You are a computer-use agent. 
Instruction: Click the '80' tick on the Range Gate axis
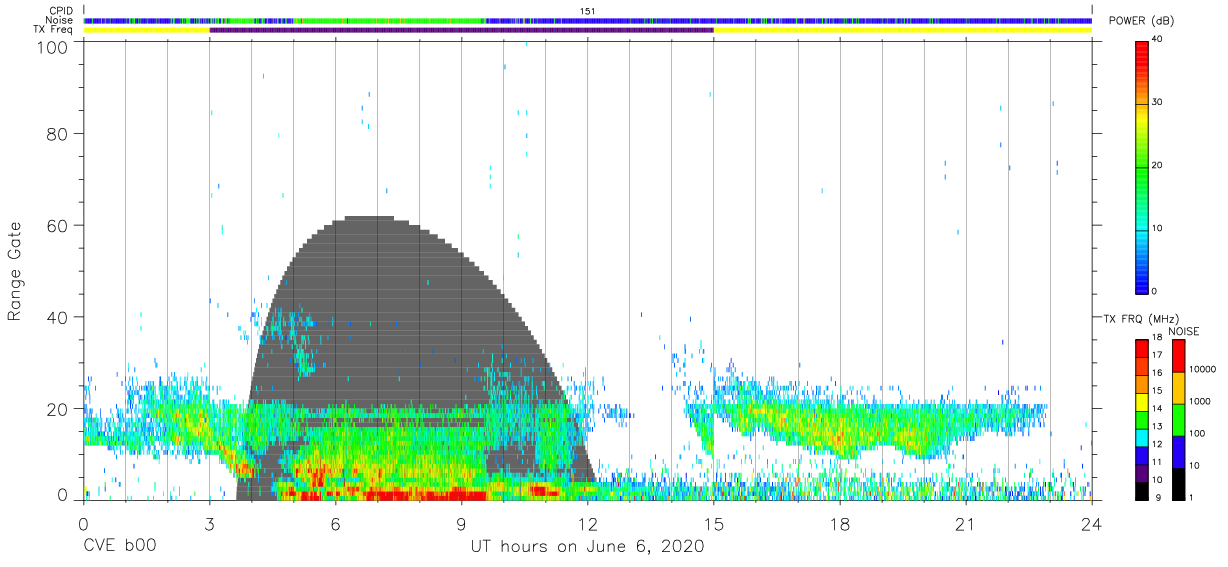coord(57,133)
